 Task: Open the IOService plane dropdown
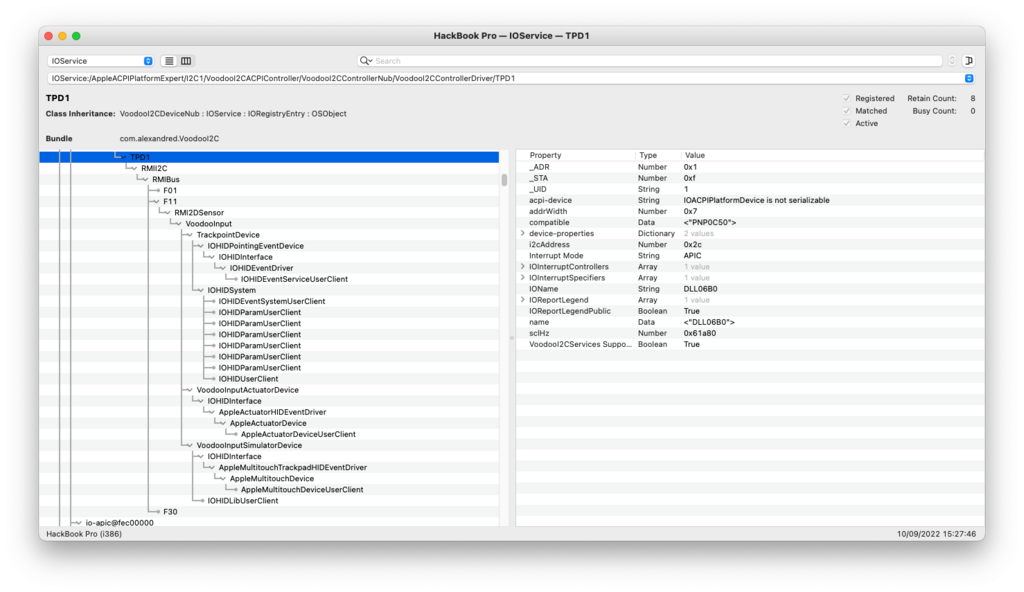(100, 61)
